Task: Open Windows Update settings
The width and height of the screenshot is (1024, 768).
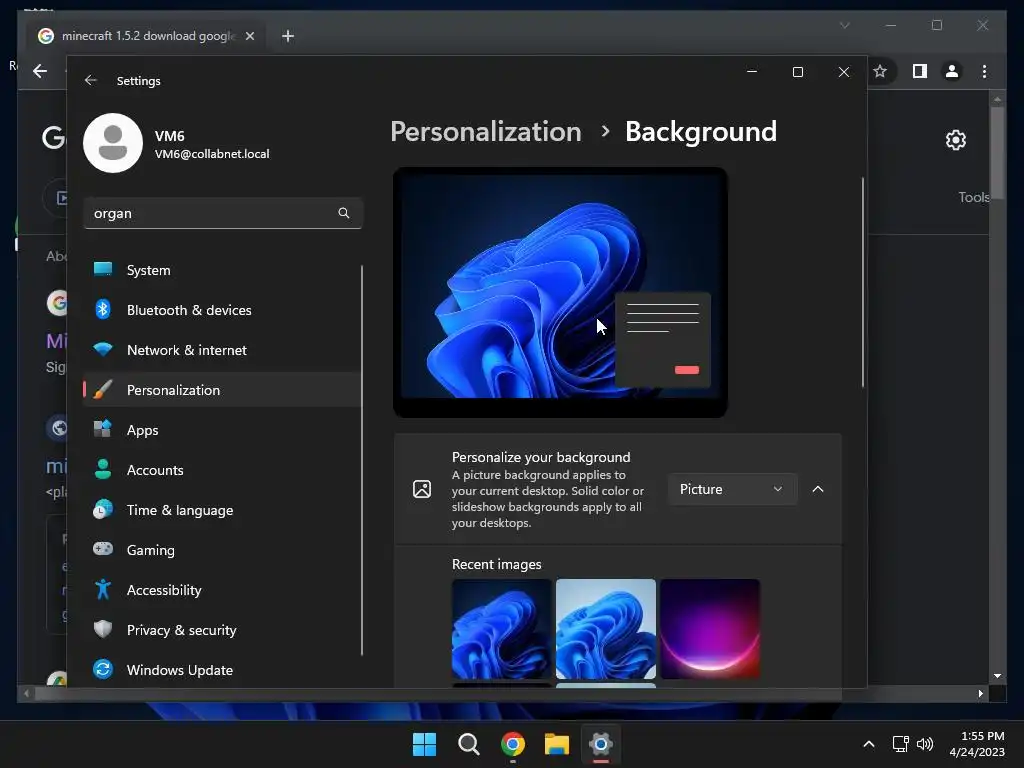Action: 222,670
